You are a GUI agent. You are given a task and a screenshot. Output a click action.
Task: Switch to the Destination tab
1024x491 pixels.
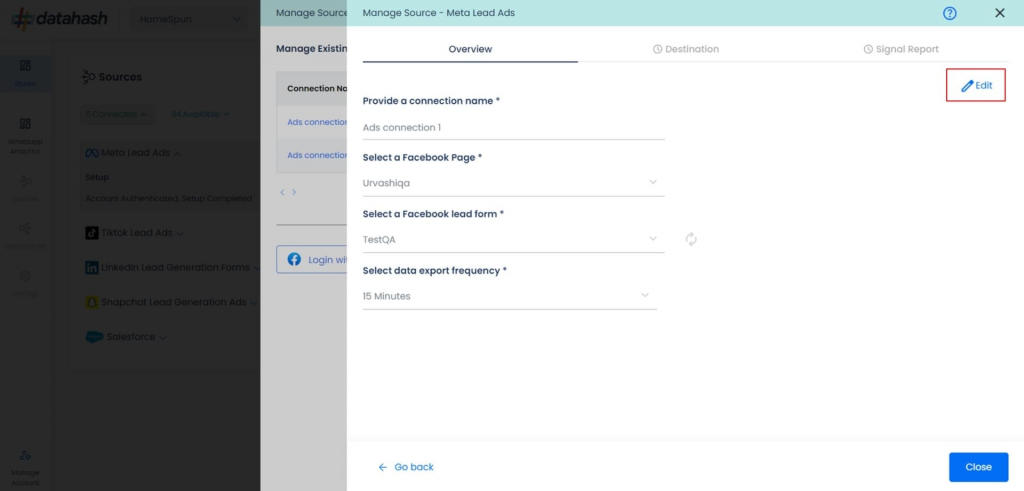(686, 49)
